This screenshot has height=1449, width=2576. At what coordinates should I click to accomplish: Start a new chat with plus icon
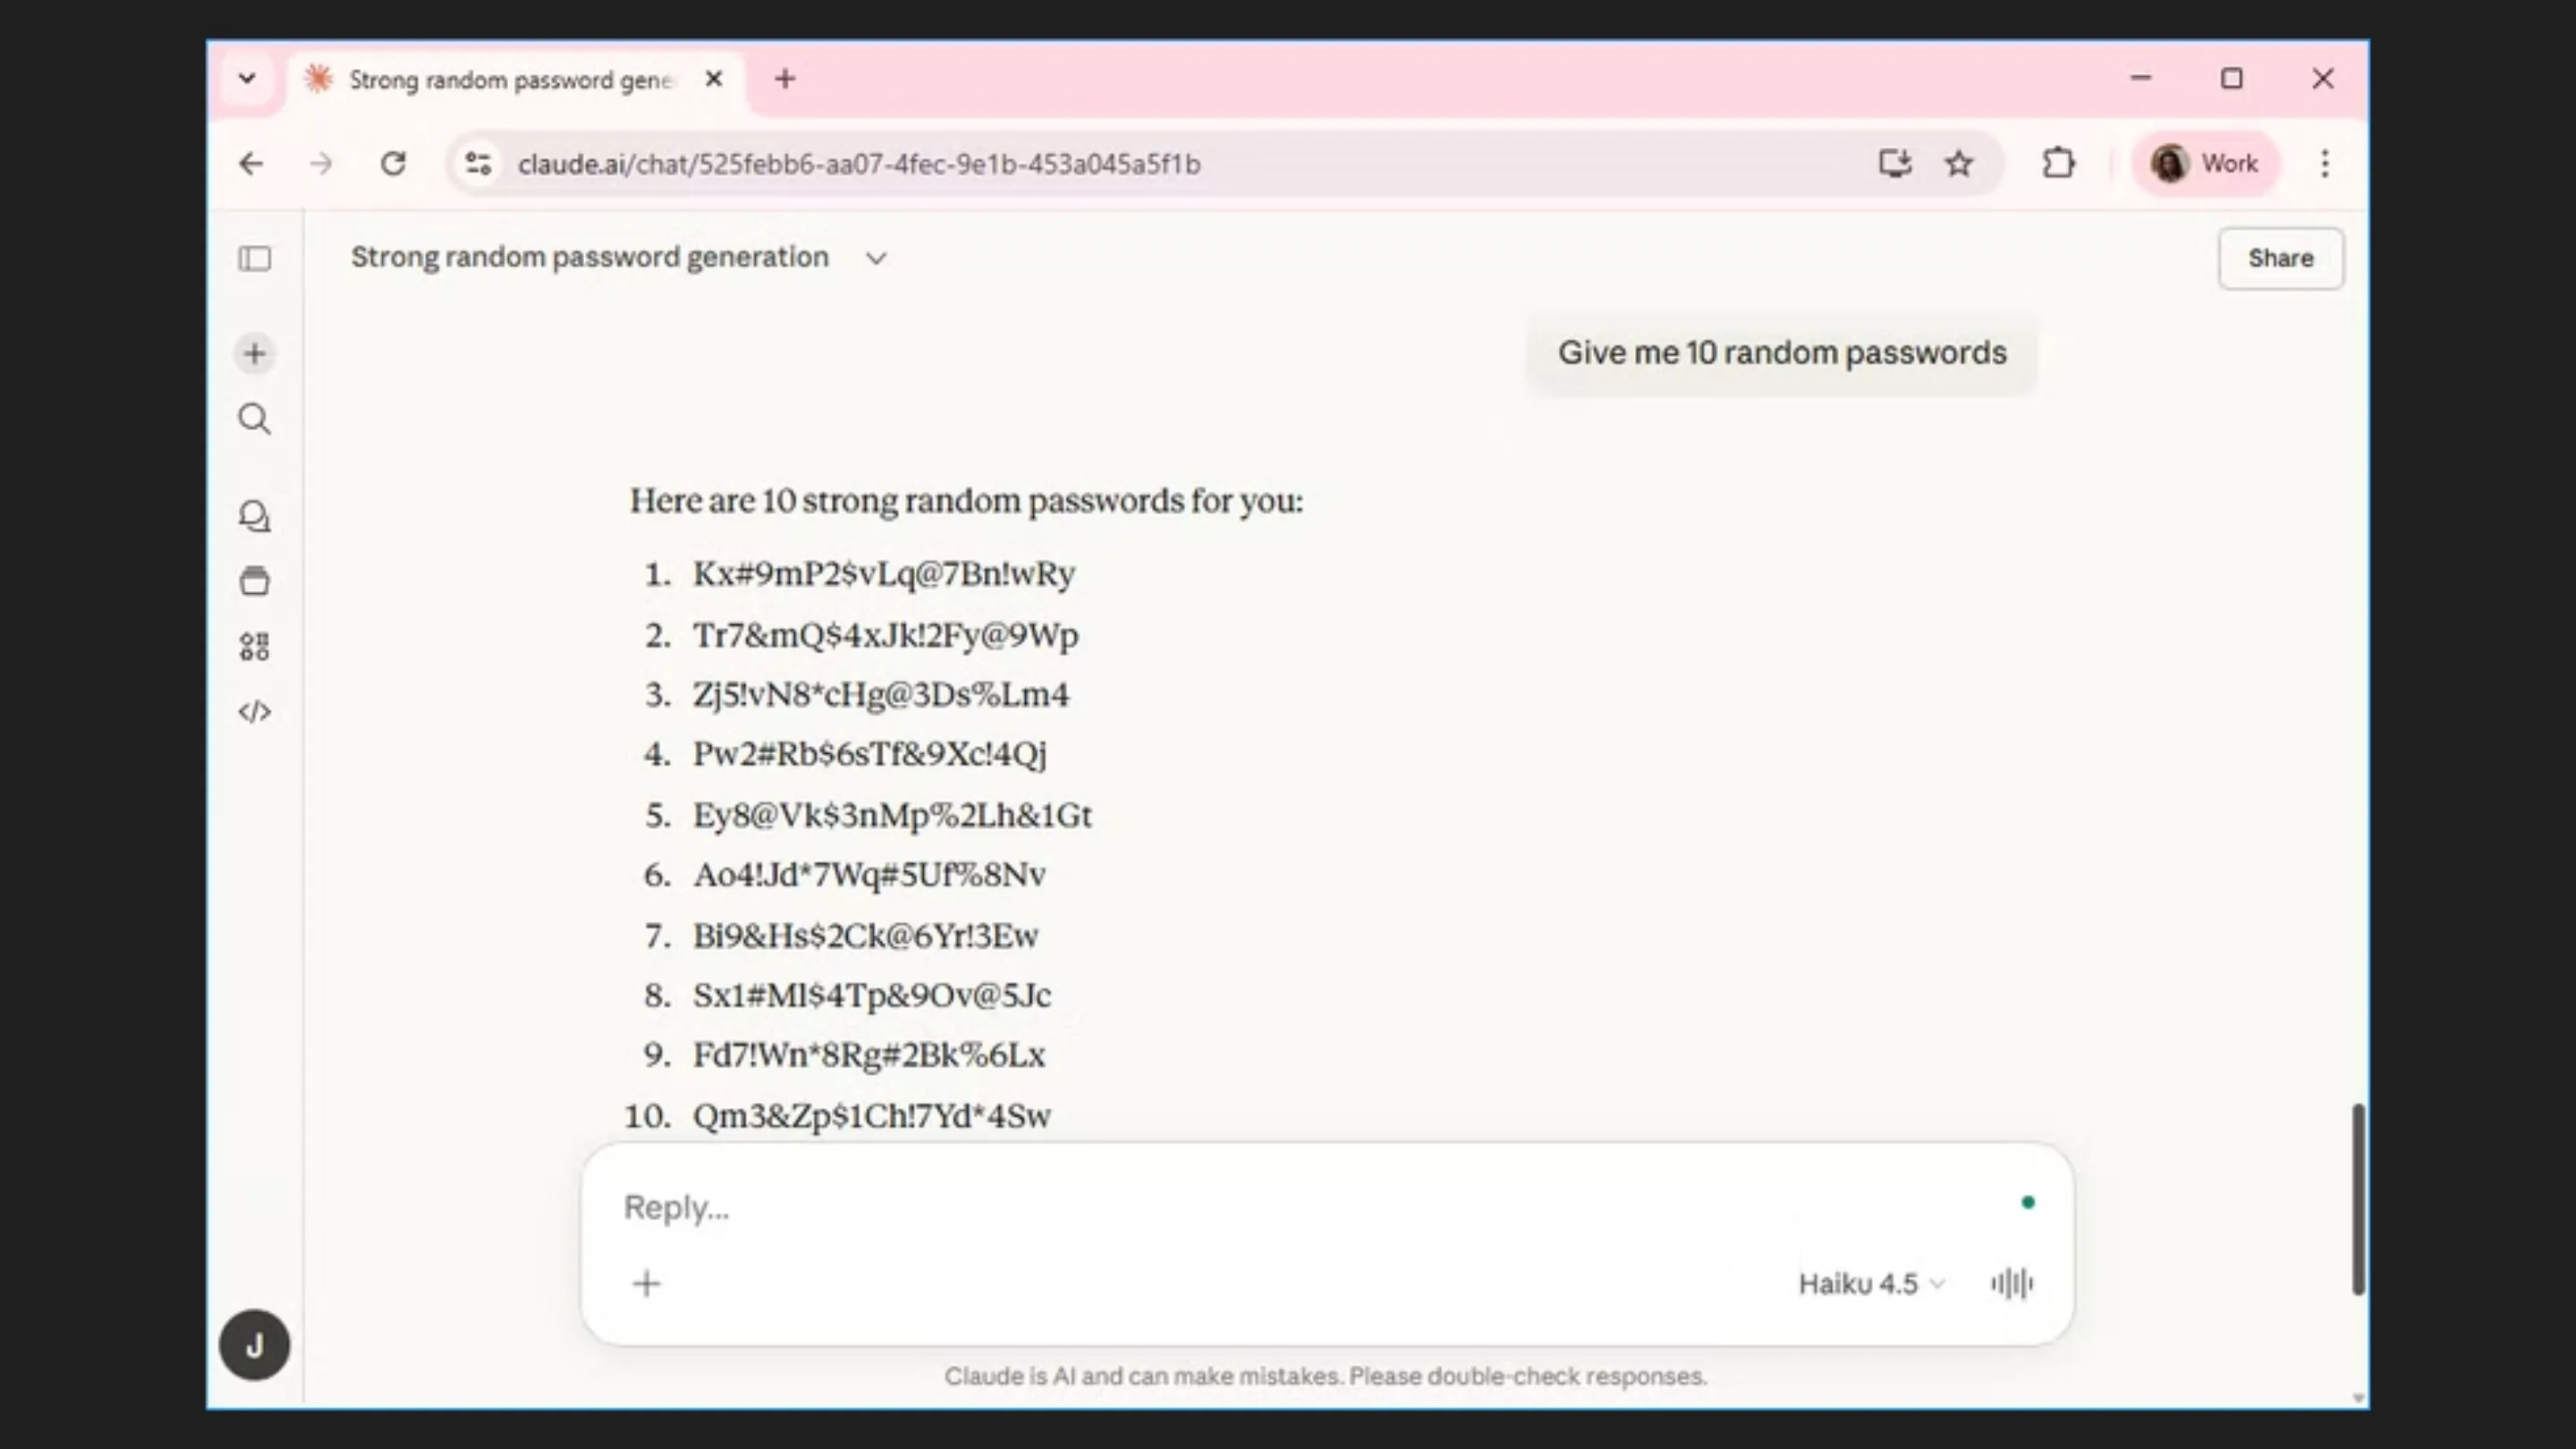tap(255, 353)
